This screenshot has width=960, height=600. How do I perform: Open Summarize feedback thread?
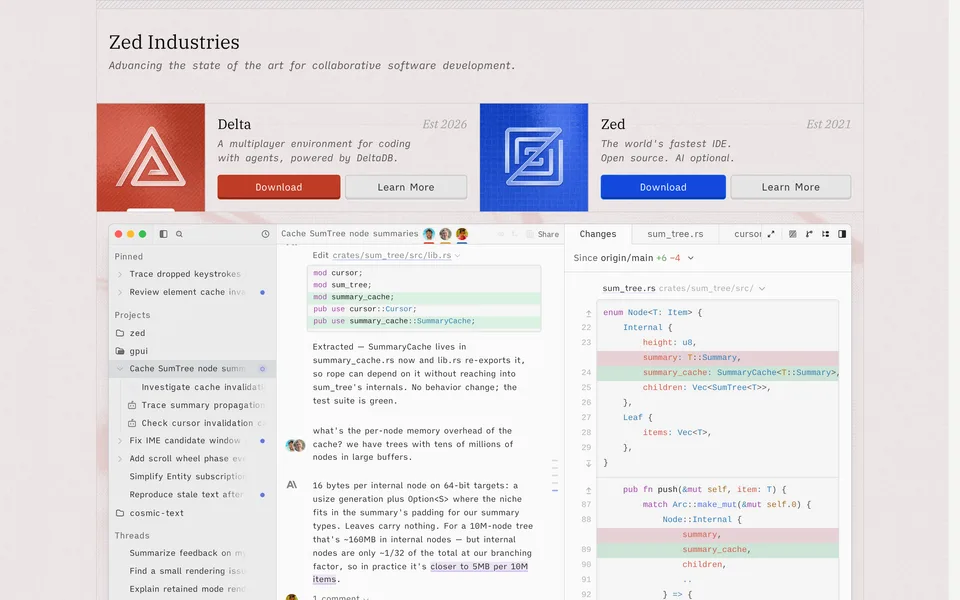(x=187, y=553)
